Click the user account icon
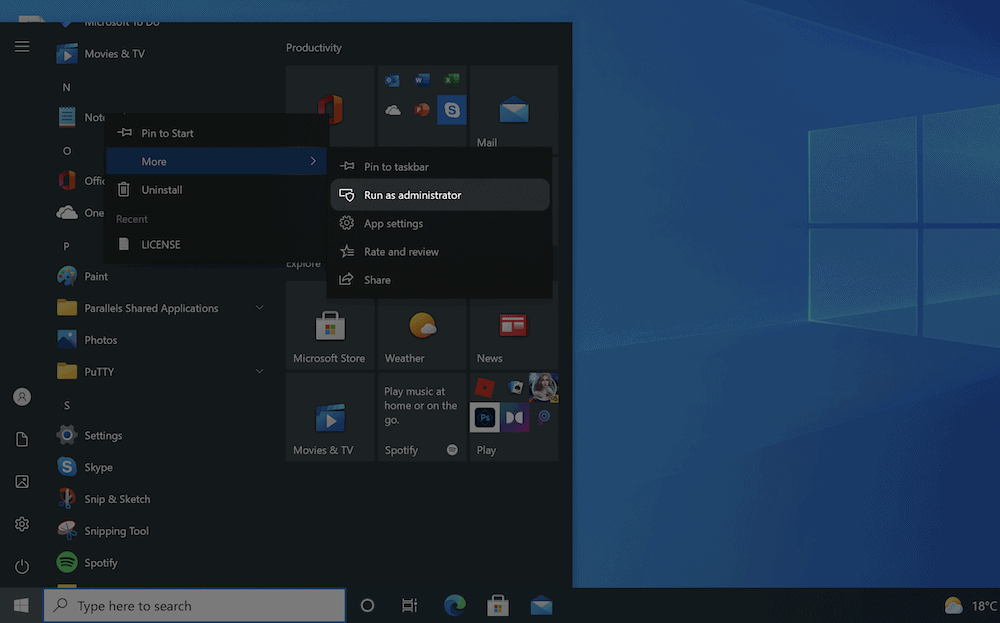1000x623 pixels. coord(22,397)
